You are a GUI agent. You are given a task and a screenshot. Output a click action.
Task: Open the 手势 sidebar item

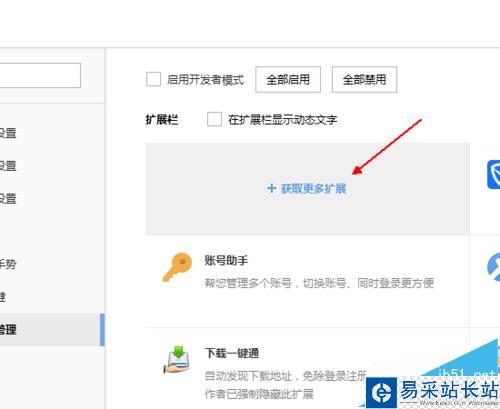tap(8, 264)
